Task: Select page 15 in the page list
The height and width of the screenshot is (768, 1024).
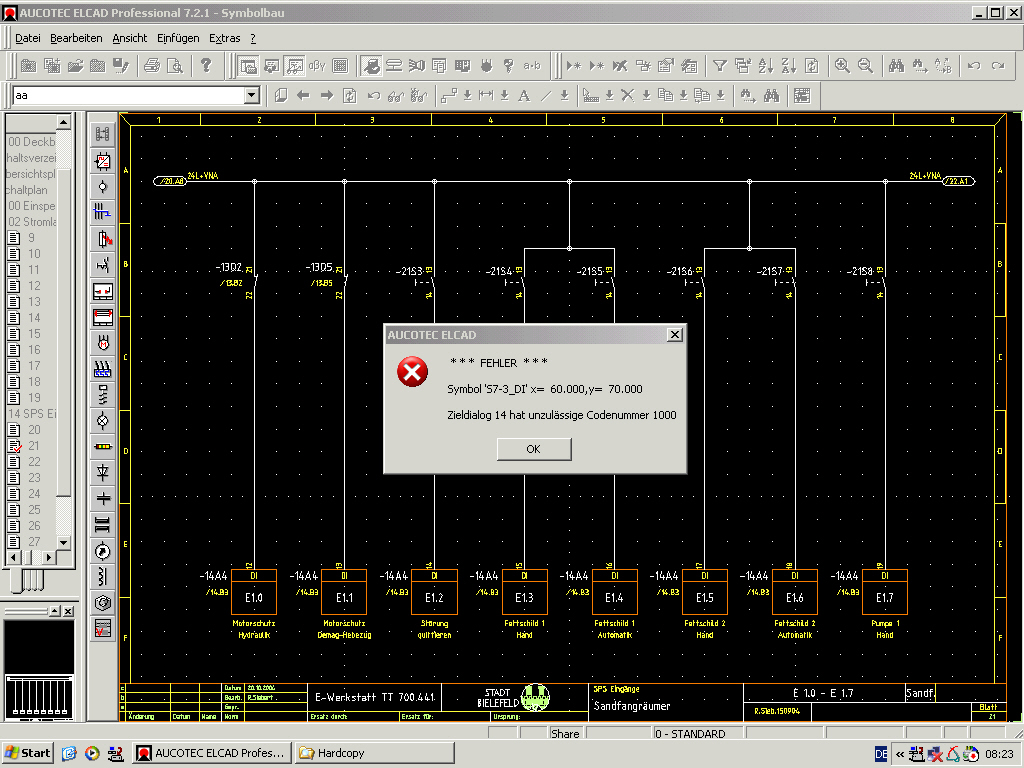Action: pyautogui.click(x=34, y=334)
